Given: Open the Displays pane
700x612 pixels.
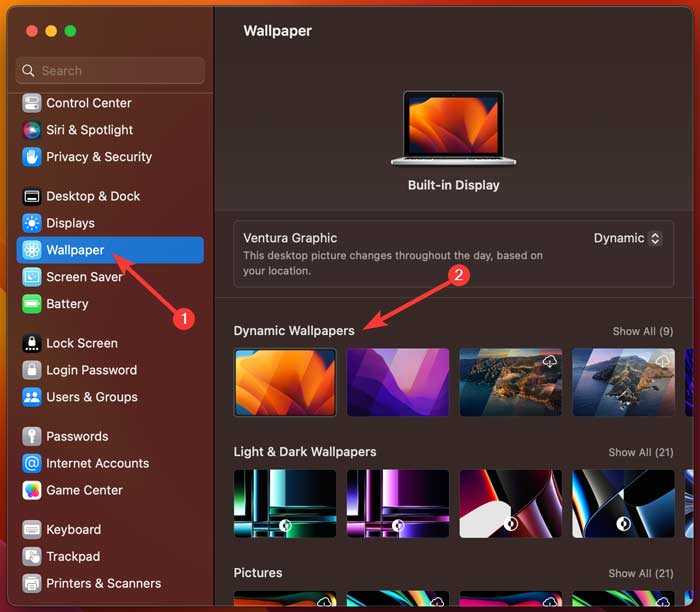Looking at the screenshot, I should 71,223.
